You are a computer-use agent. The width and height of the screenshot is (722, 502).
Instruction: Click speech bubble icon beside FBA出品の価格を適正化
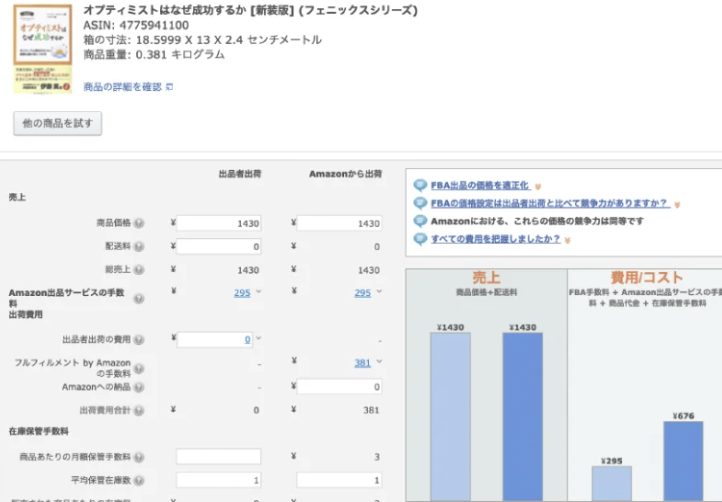pos(420,185)
